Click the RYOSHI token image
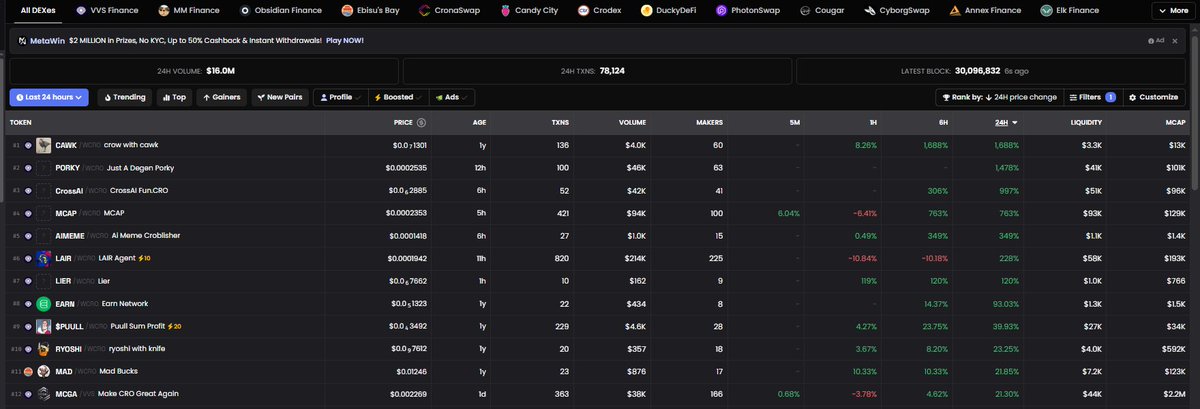 point(44,349)
